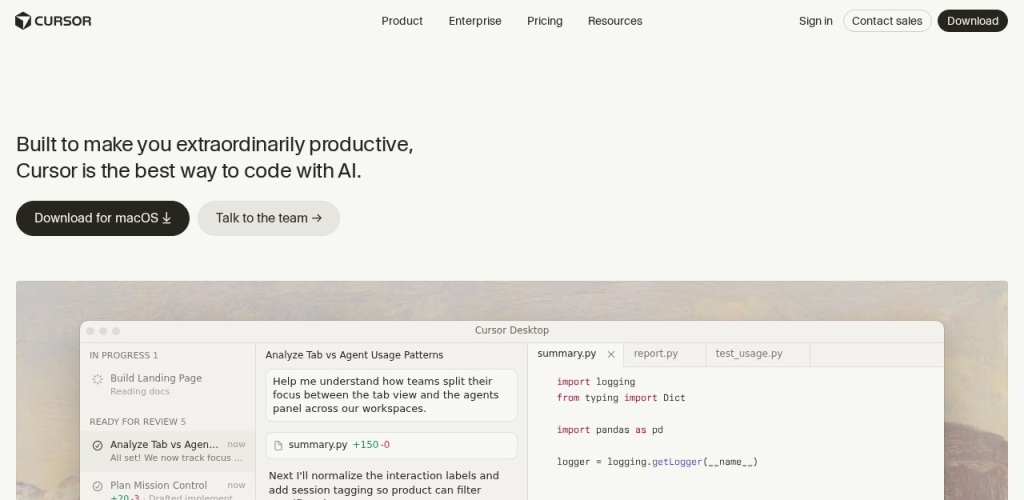
Task: Open the Enterprise menu
Action: tap(475, 21)
